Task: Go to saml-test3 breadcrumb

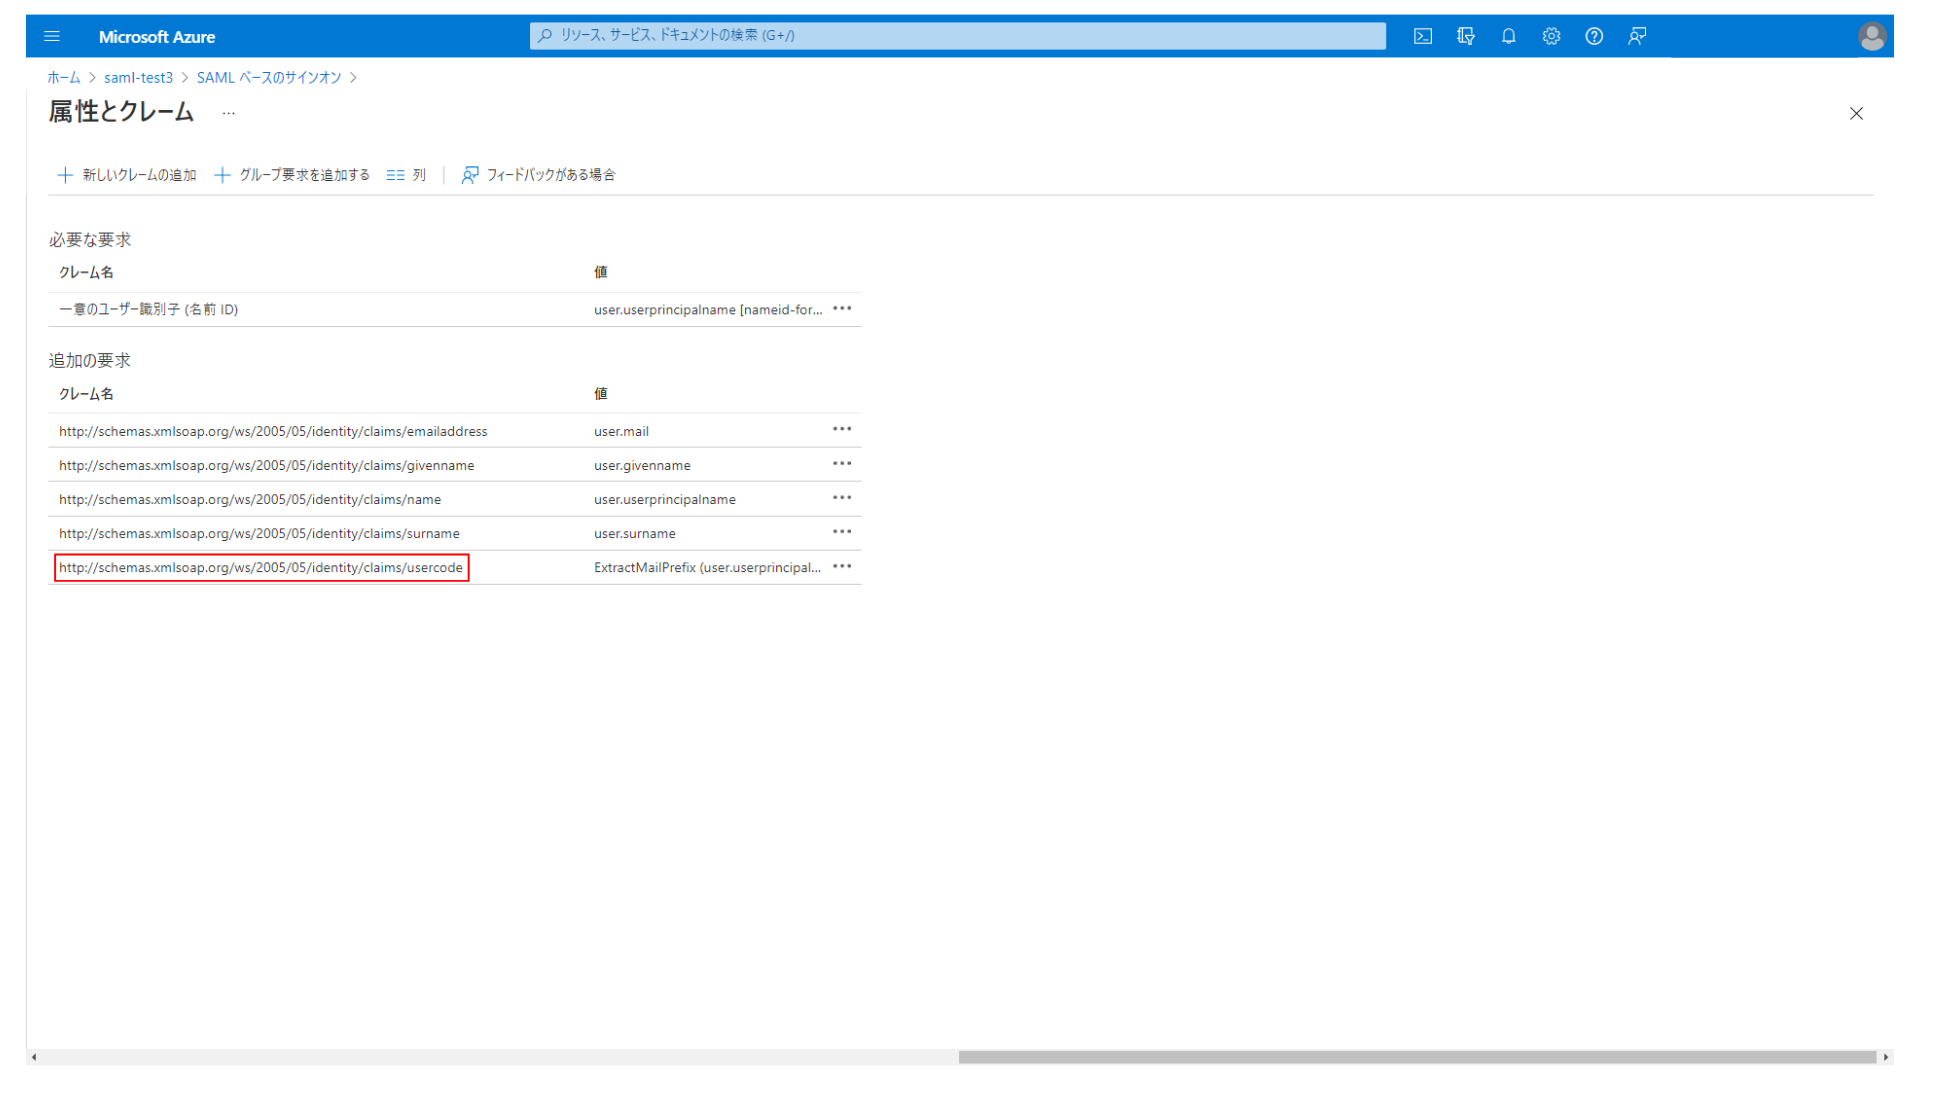Action: (138, 78)
